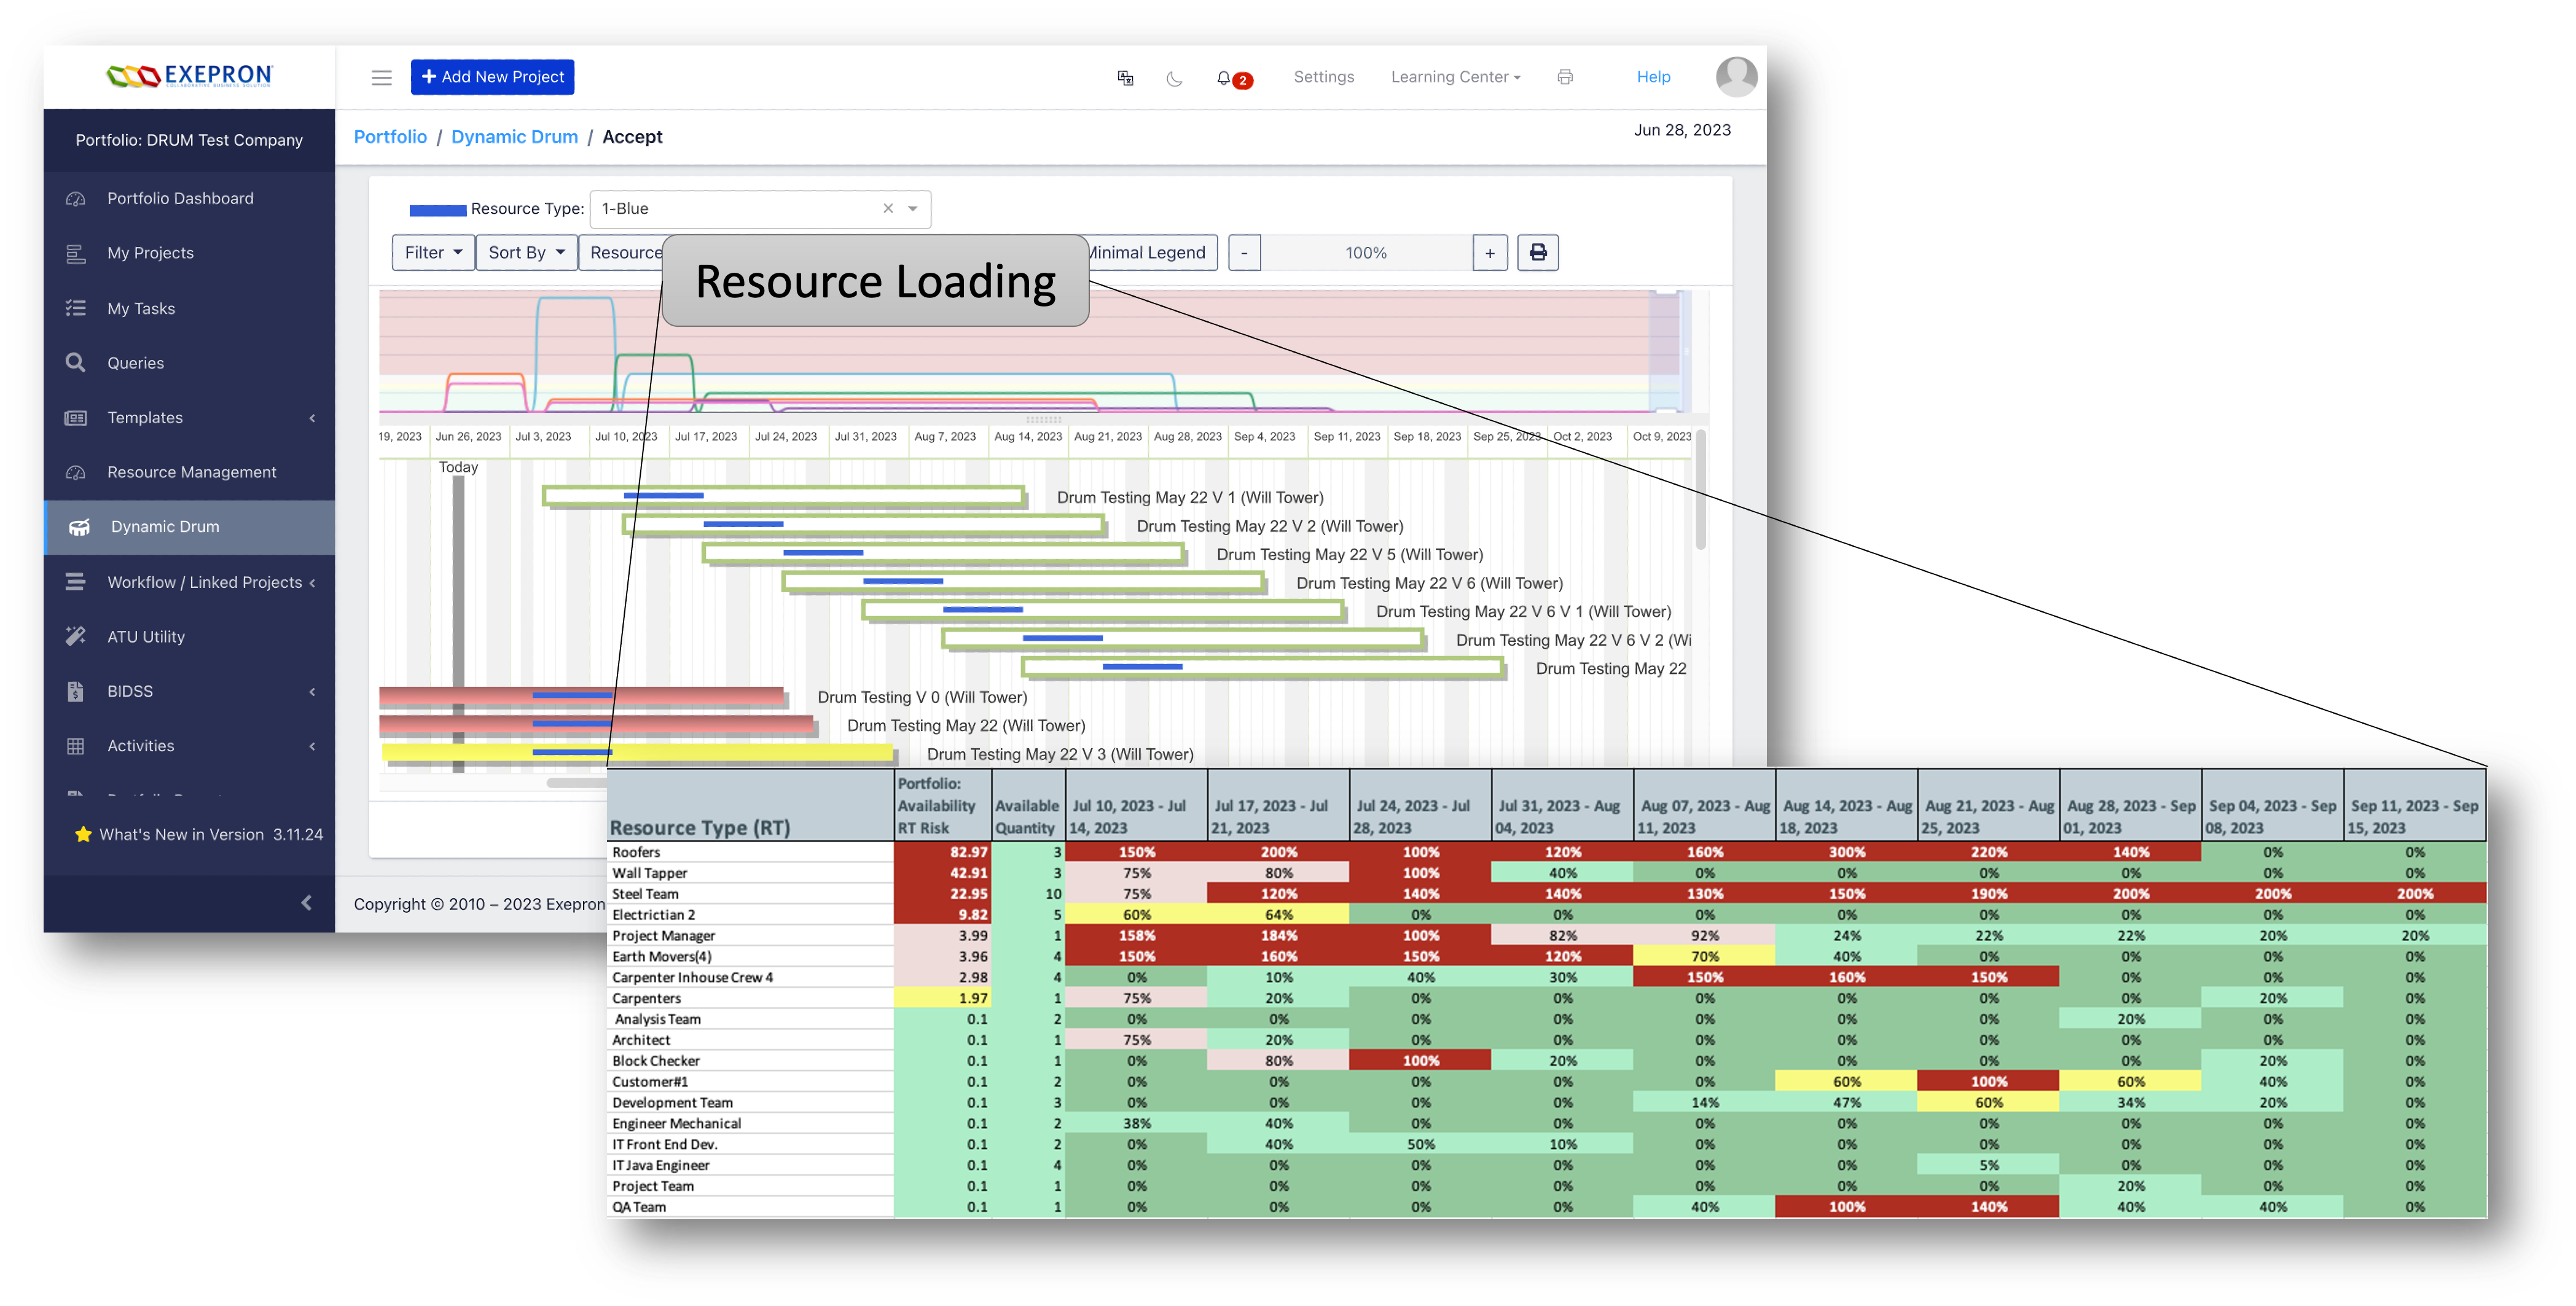Open My Tasks menu item
This screenshot has width=2576, height=1306.
click(189, 308)
